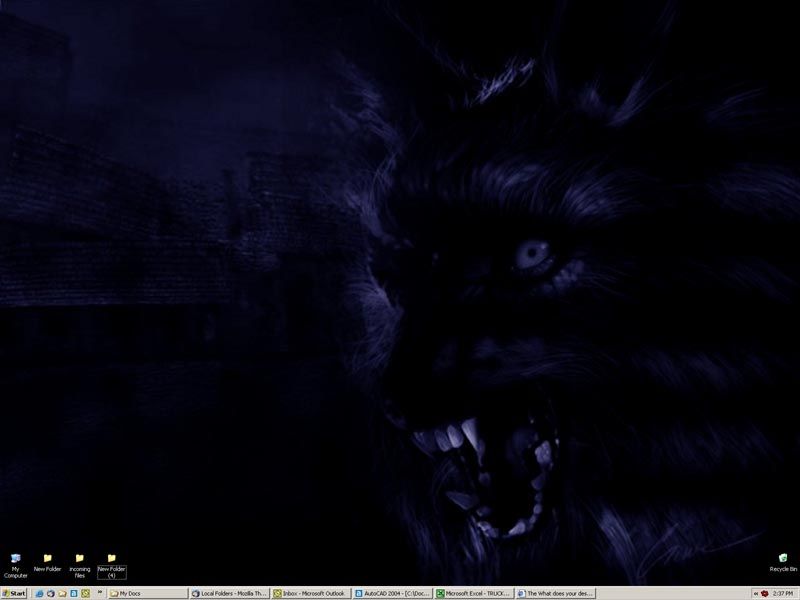The width and height of the screenshot is (800, 600).
Task: Switch to the My Docs taskbar window
Action: point(148,593)
